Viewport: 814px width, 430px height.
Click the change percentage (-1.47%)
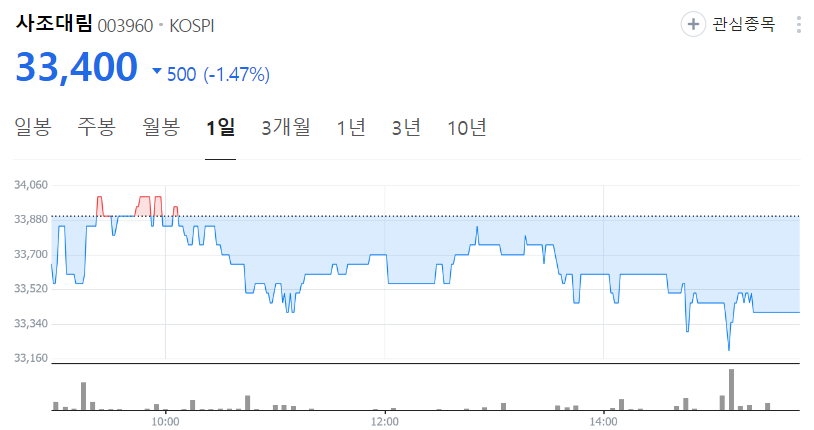click(x=236, y=74)
